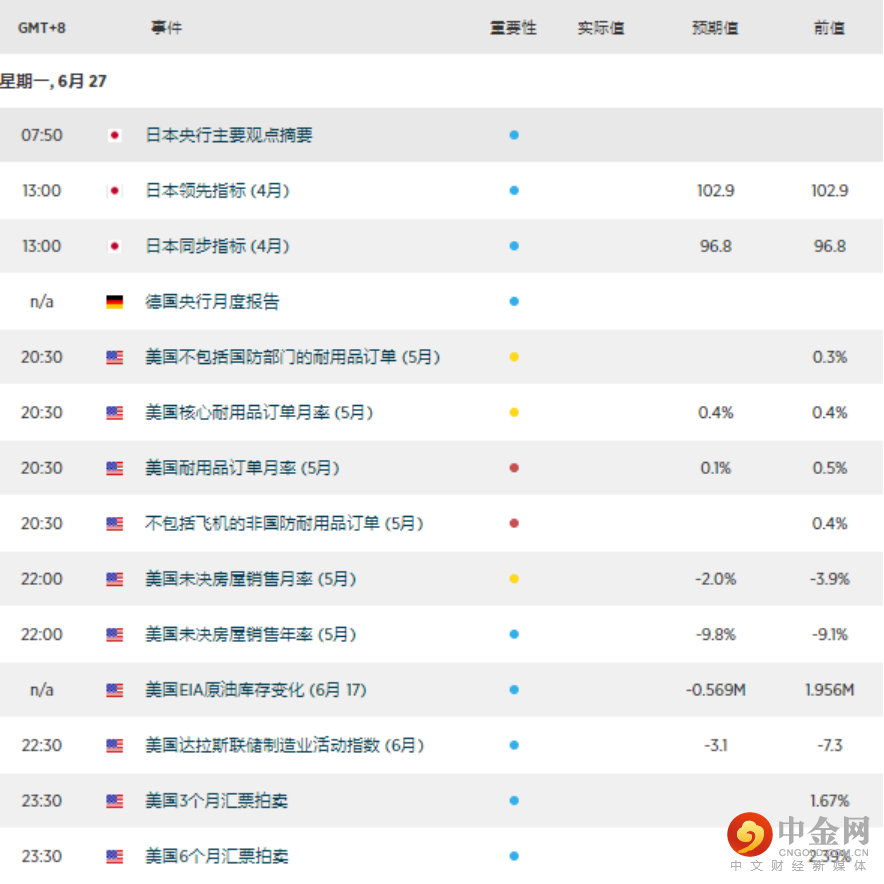The image size is (884, 884).
Task: Click Germany flag beside 德国央行月度报告
Action: pos(114,302)
